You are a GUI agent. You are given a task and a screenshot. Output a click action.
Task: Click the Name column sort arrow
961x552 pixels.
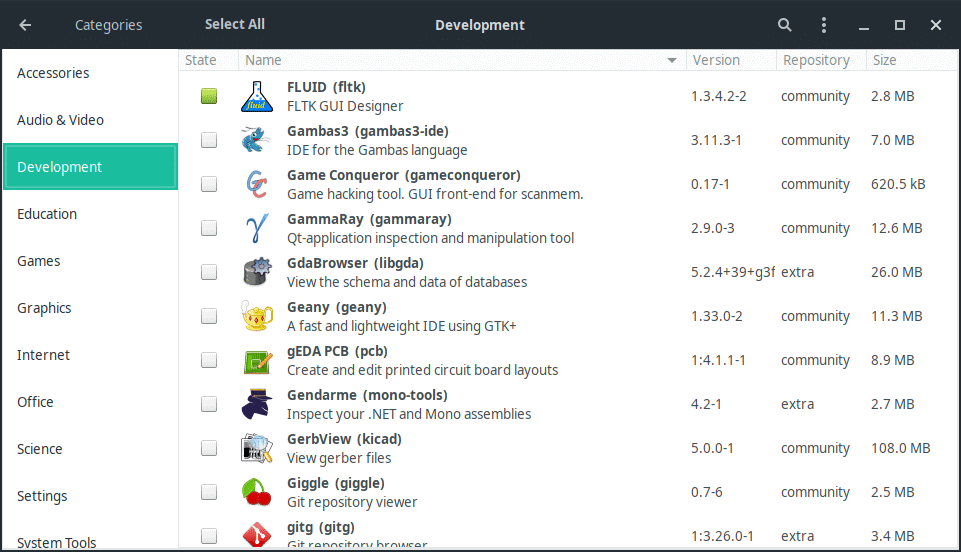[x=672, y=61]
